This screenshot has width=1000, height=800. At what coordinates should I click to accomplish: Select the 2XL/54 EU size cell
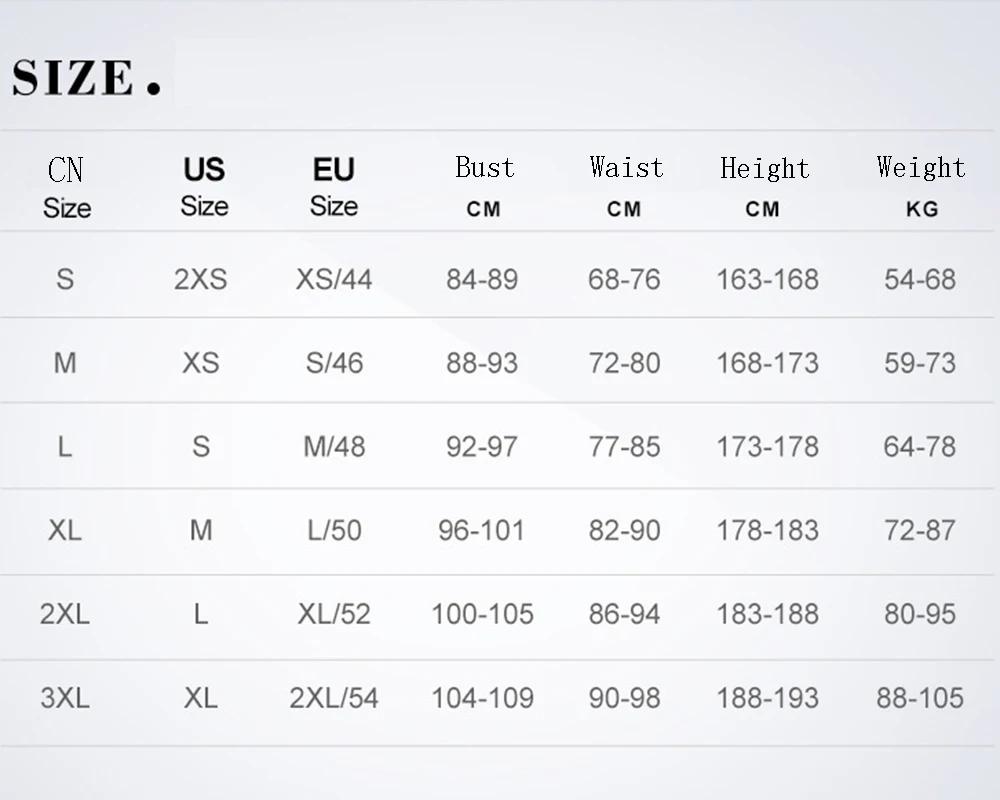[334, 698]
